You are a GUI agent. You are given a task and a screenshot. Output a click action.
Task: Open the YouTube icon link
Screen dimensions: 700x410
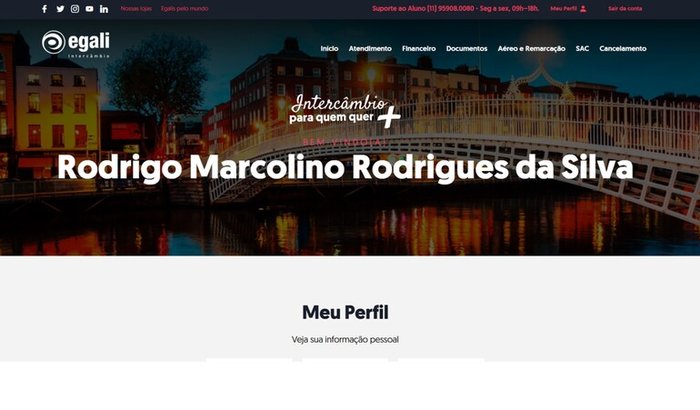(90, 9)
